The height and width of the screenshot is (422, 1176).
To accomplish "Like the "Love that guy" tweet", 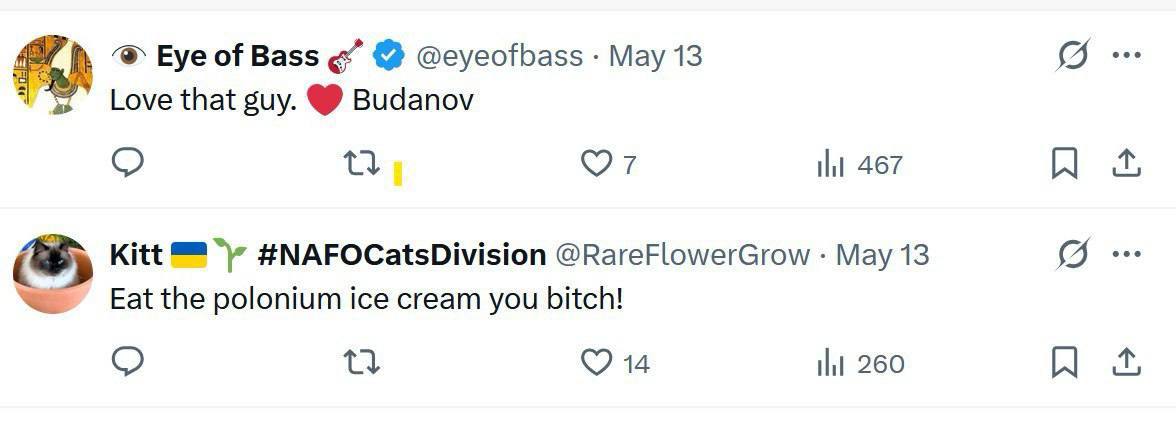I will [596, 163].
